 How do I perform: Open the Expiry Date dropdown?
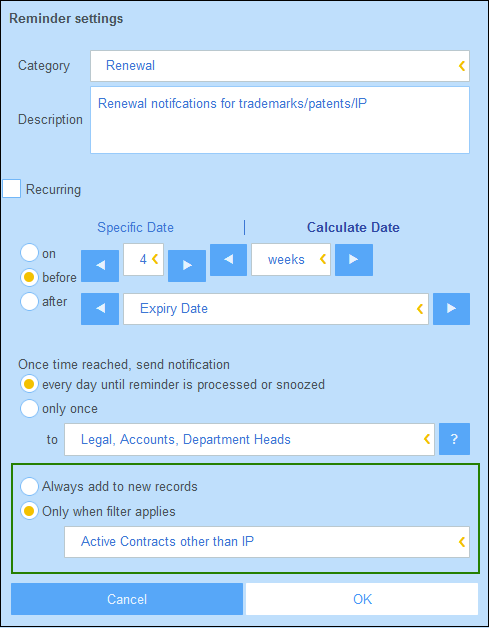(276, 308)
